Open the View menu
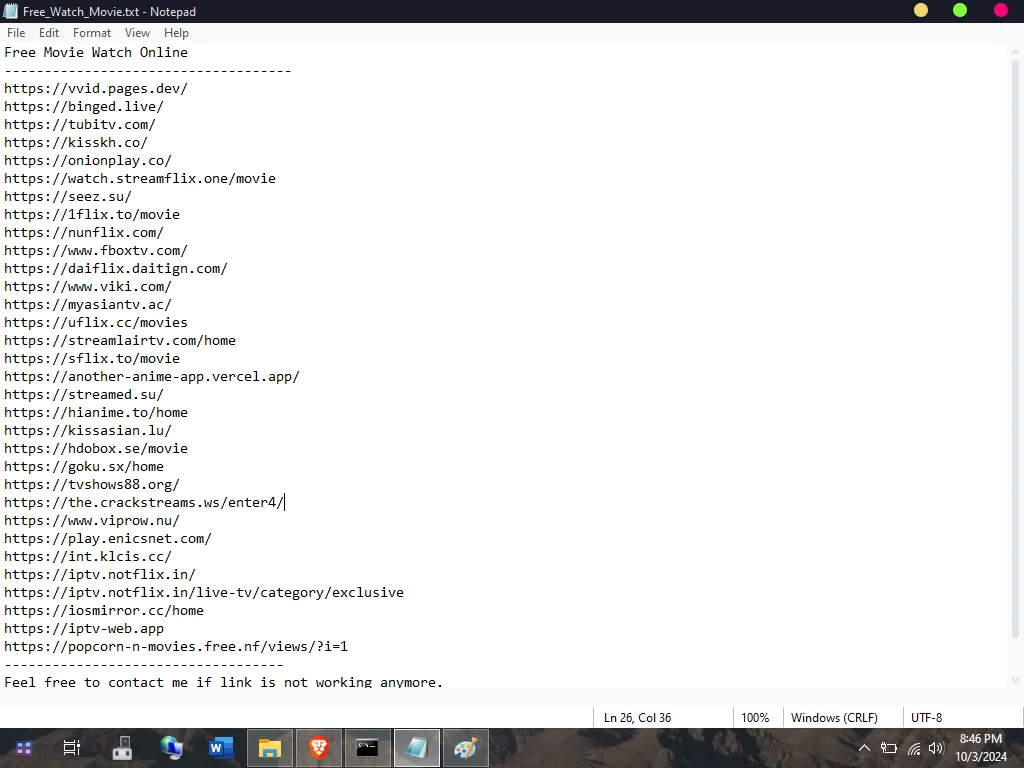The height and width of the screenshot is (768, 1024). (137, 33)
